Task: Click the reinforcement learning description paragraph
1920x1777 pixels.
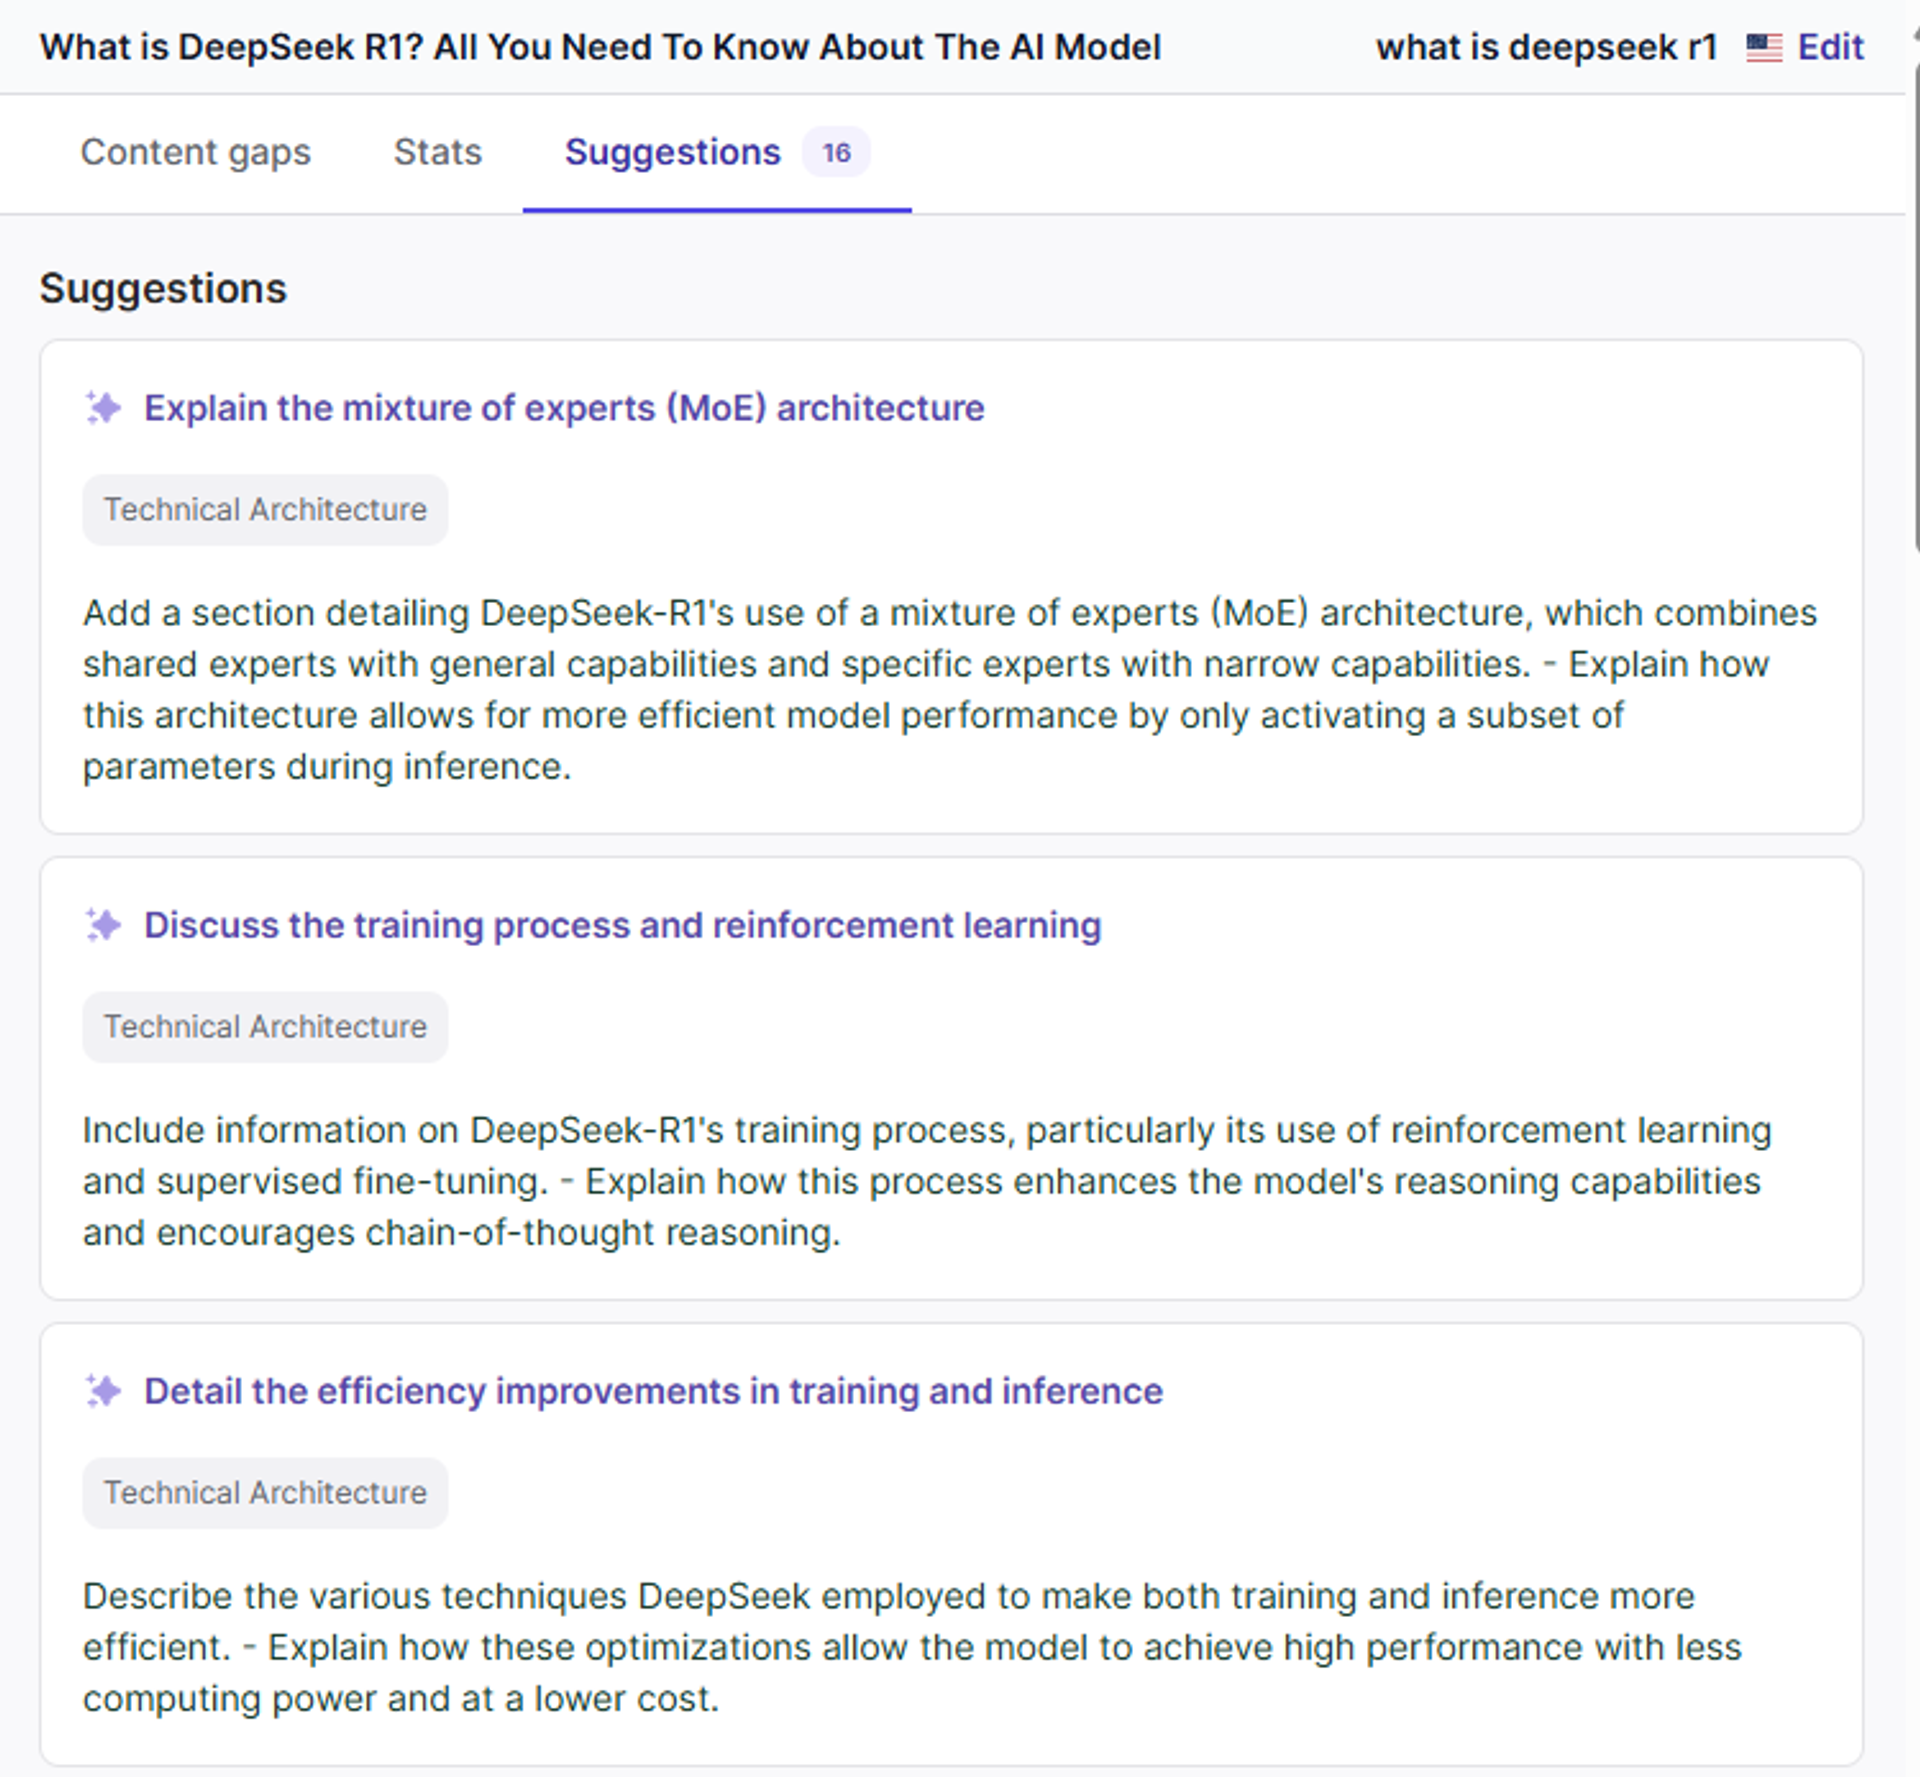Action: (x=927, y=1181)
